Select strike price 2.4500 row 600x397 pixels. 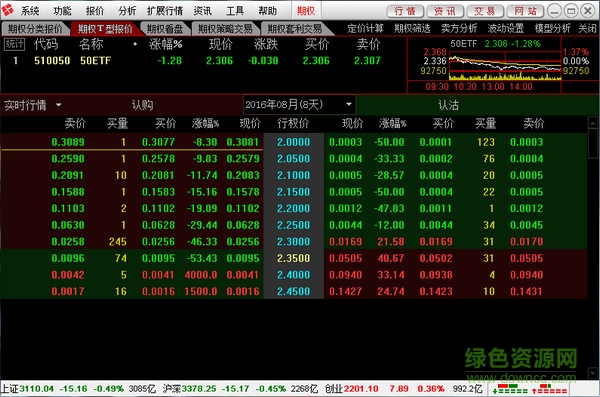pyautogui.click(x=293, y=291)
